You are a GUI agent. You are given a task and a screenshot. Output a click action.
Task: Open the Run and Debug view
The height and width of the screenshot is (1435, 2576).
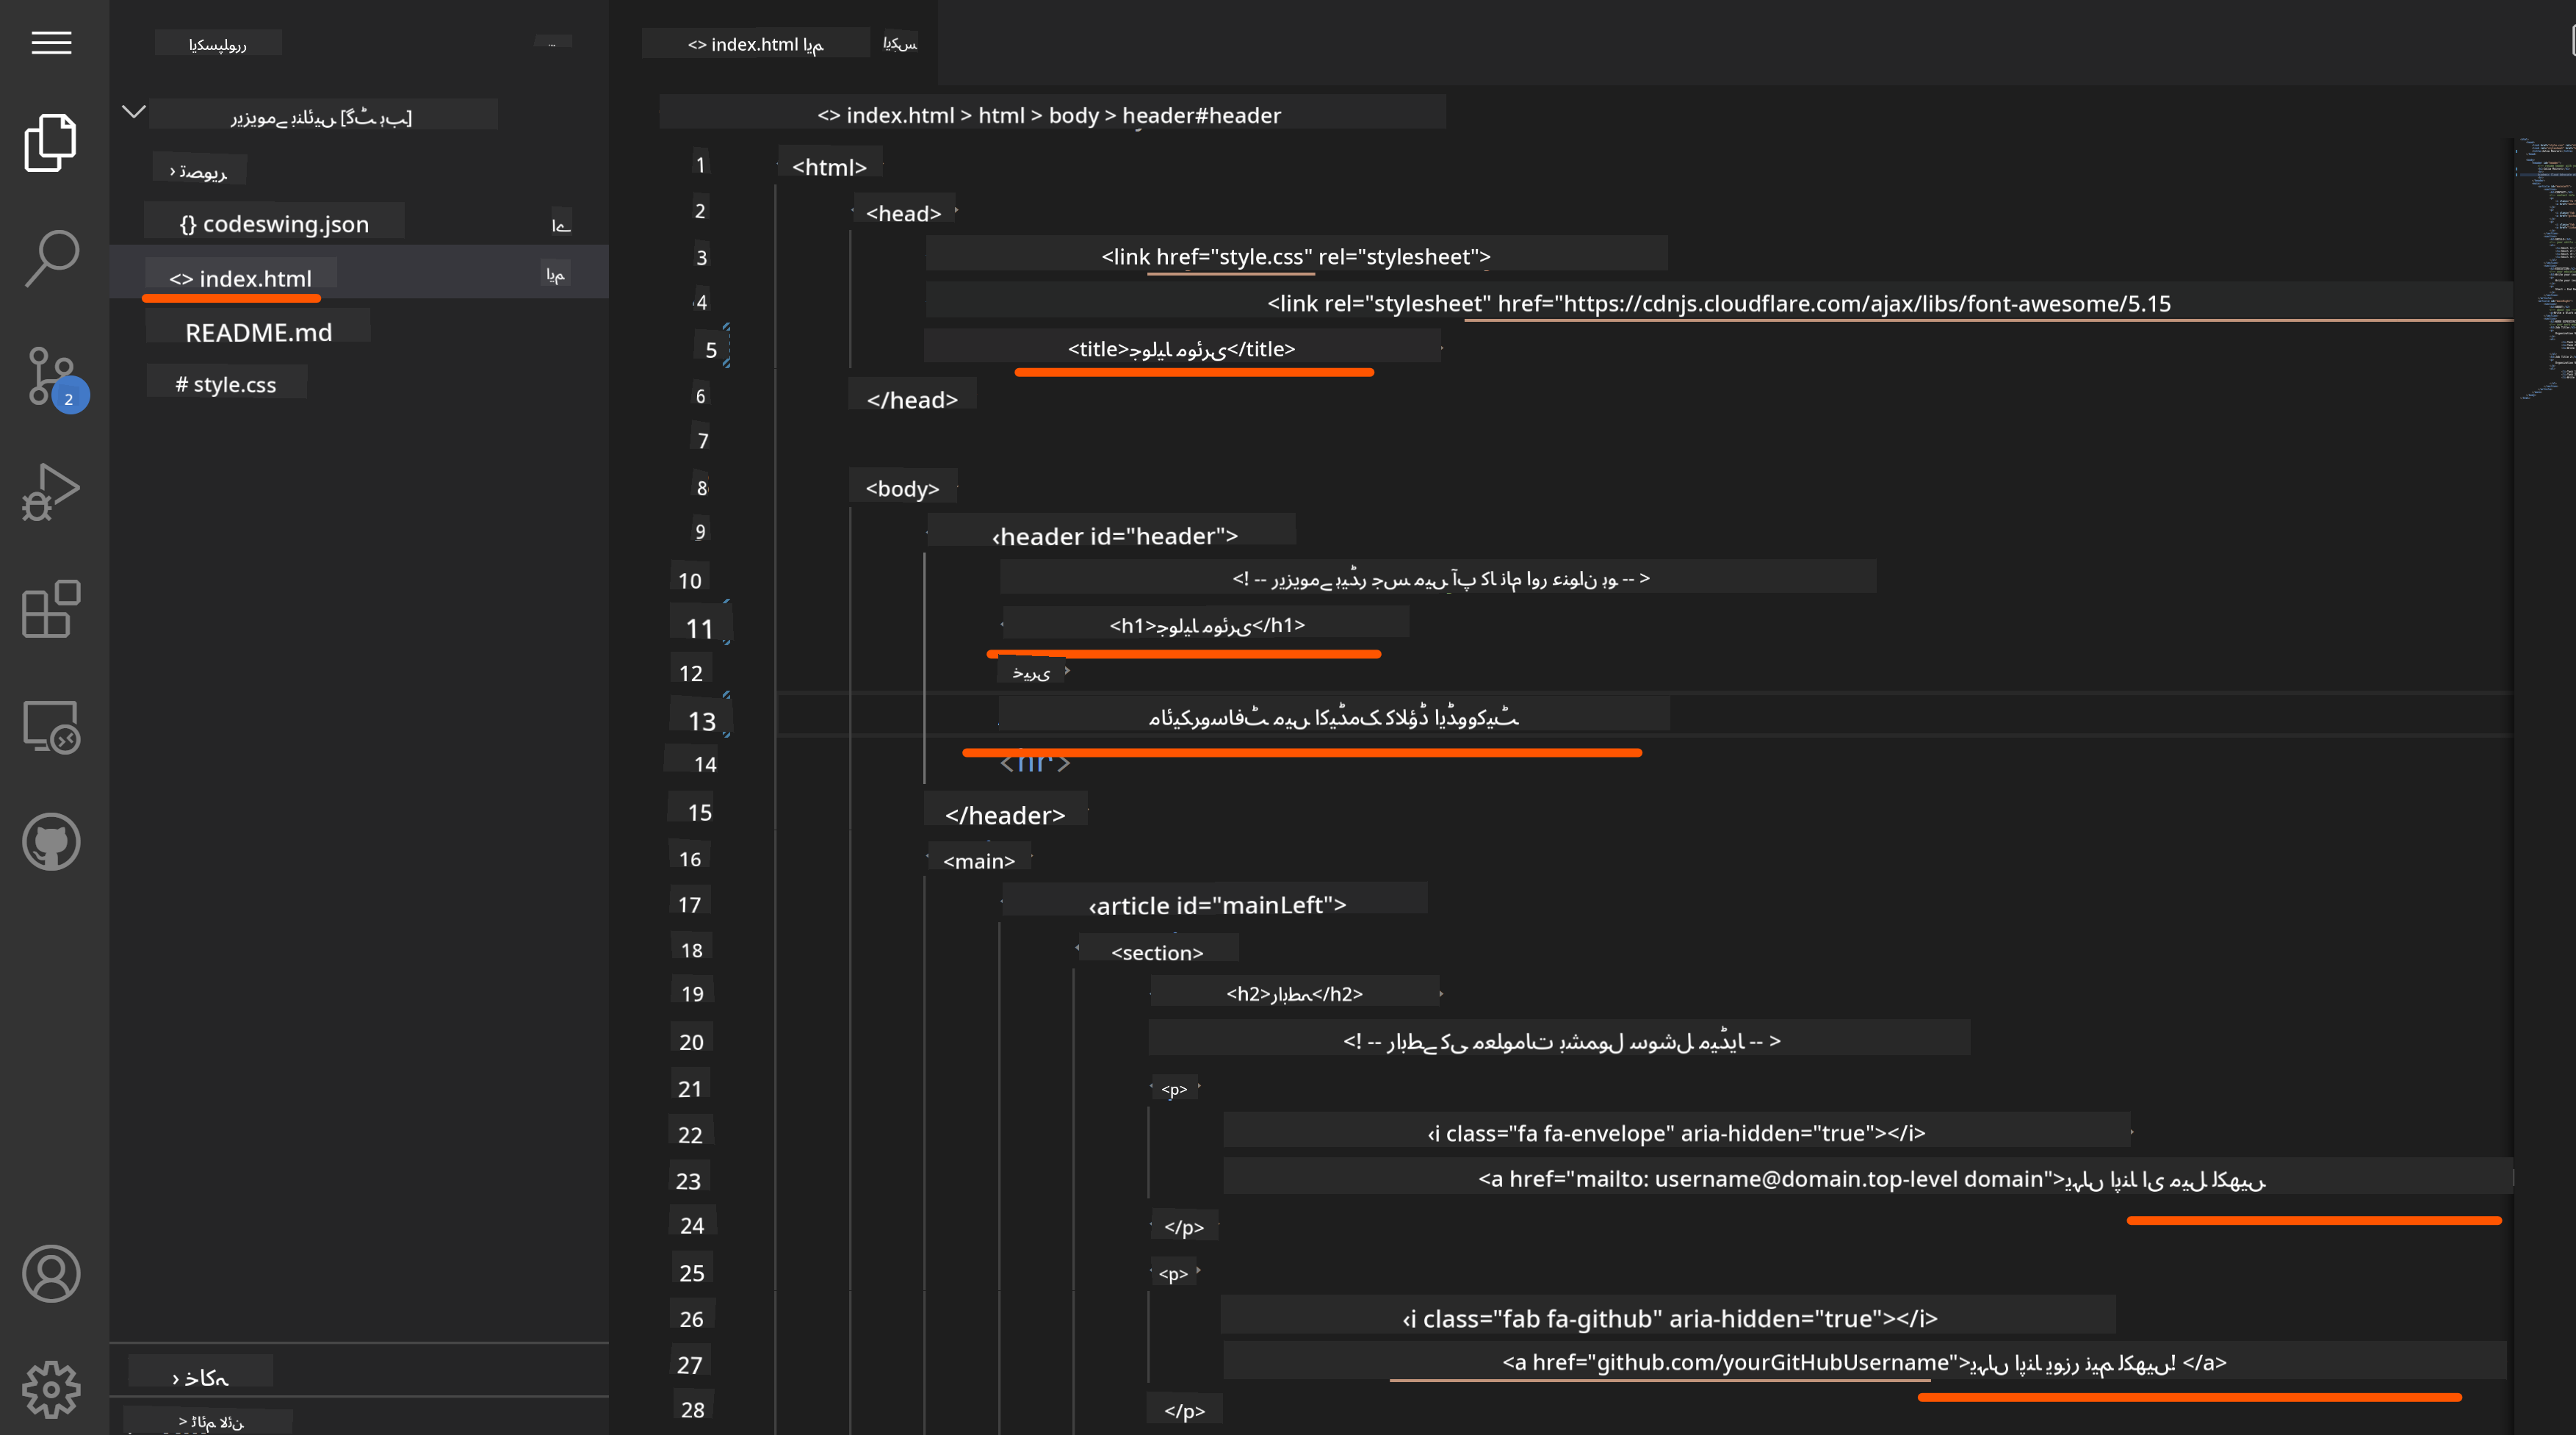point(51,492)
